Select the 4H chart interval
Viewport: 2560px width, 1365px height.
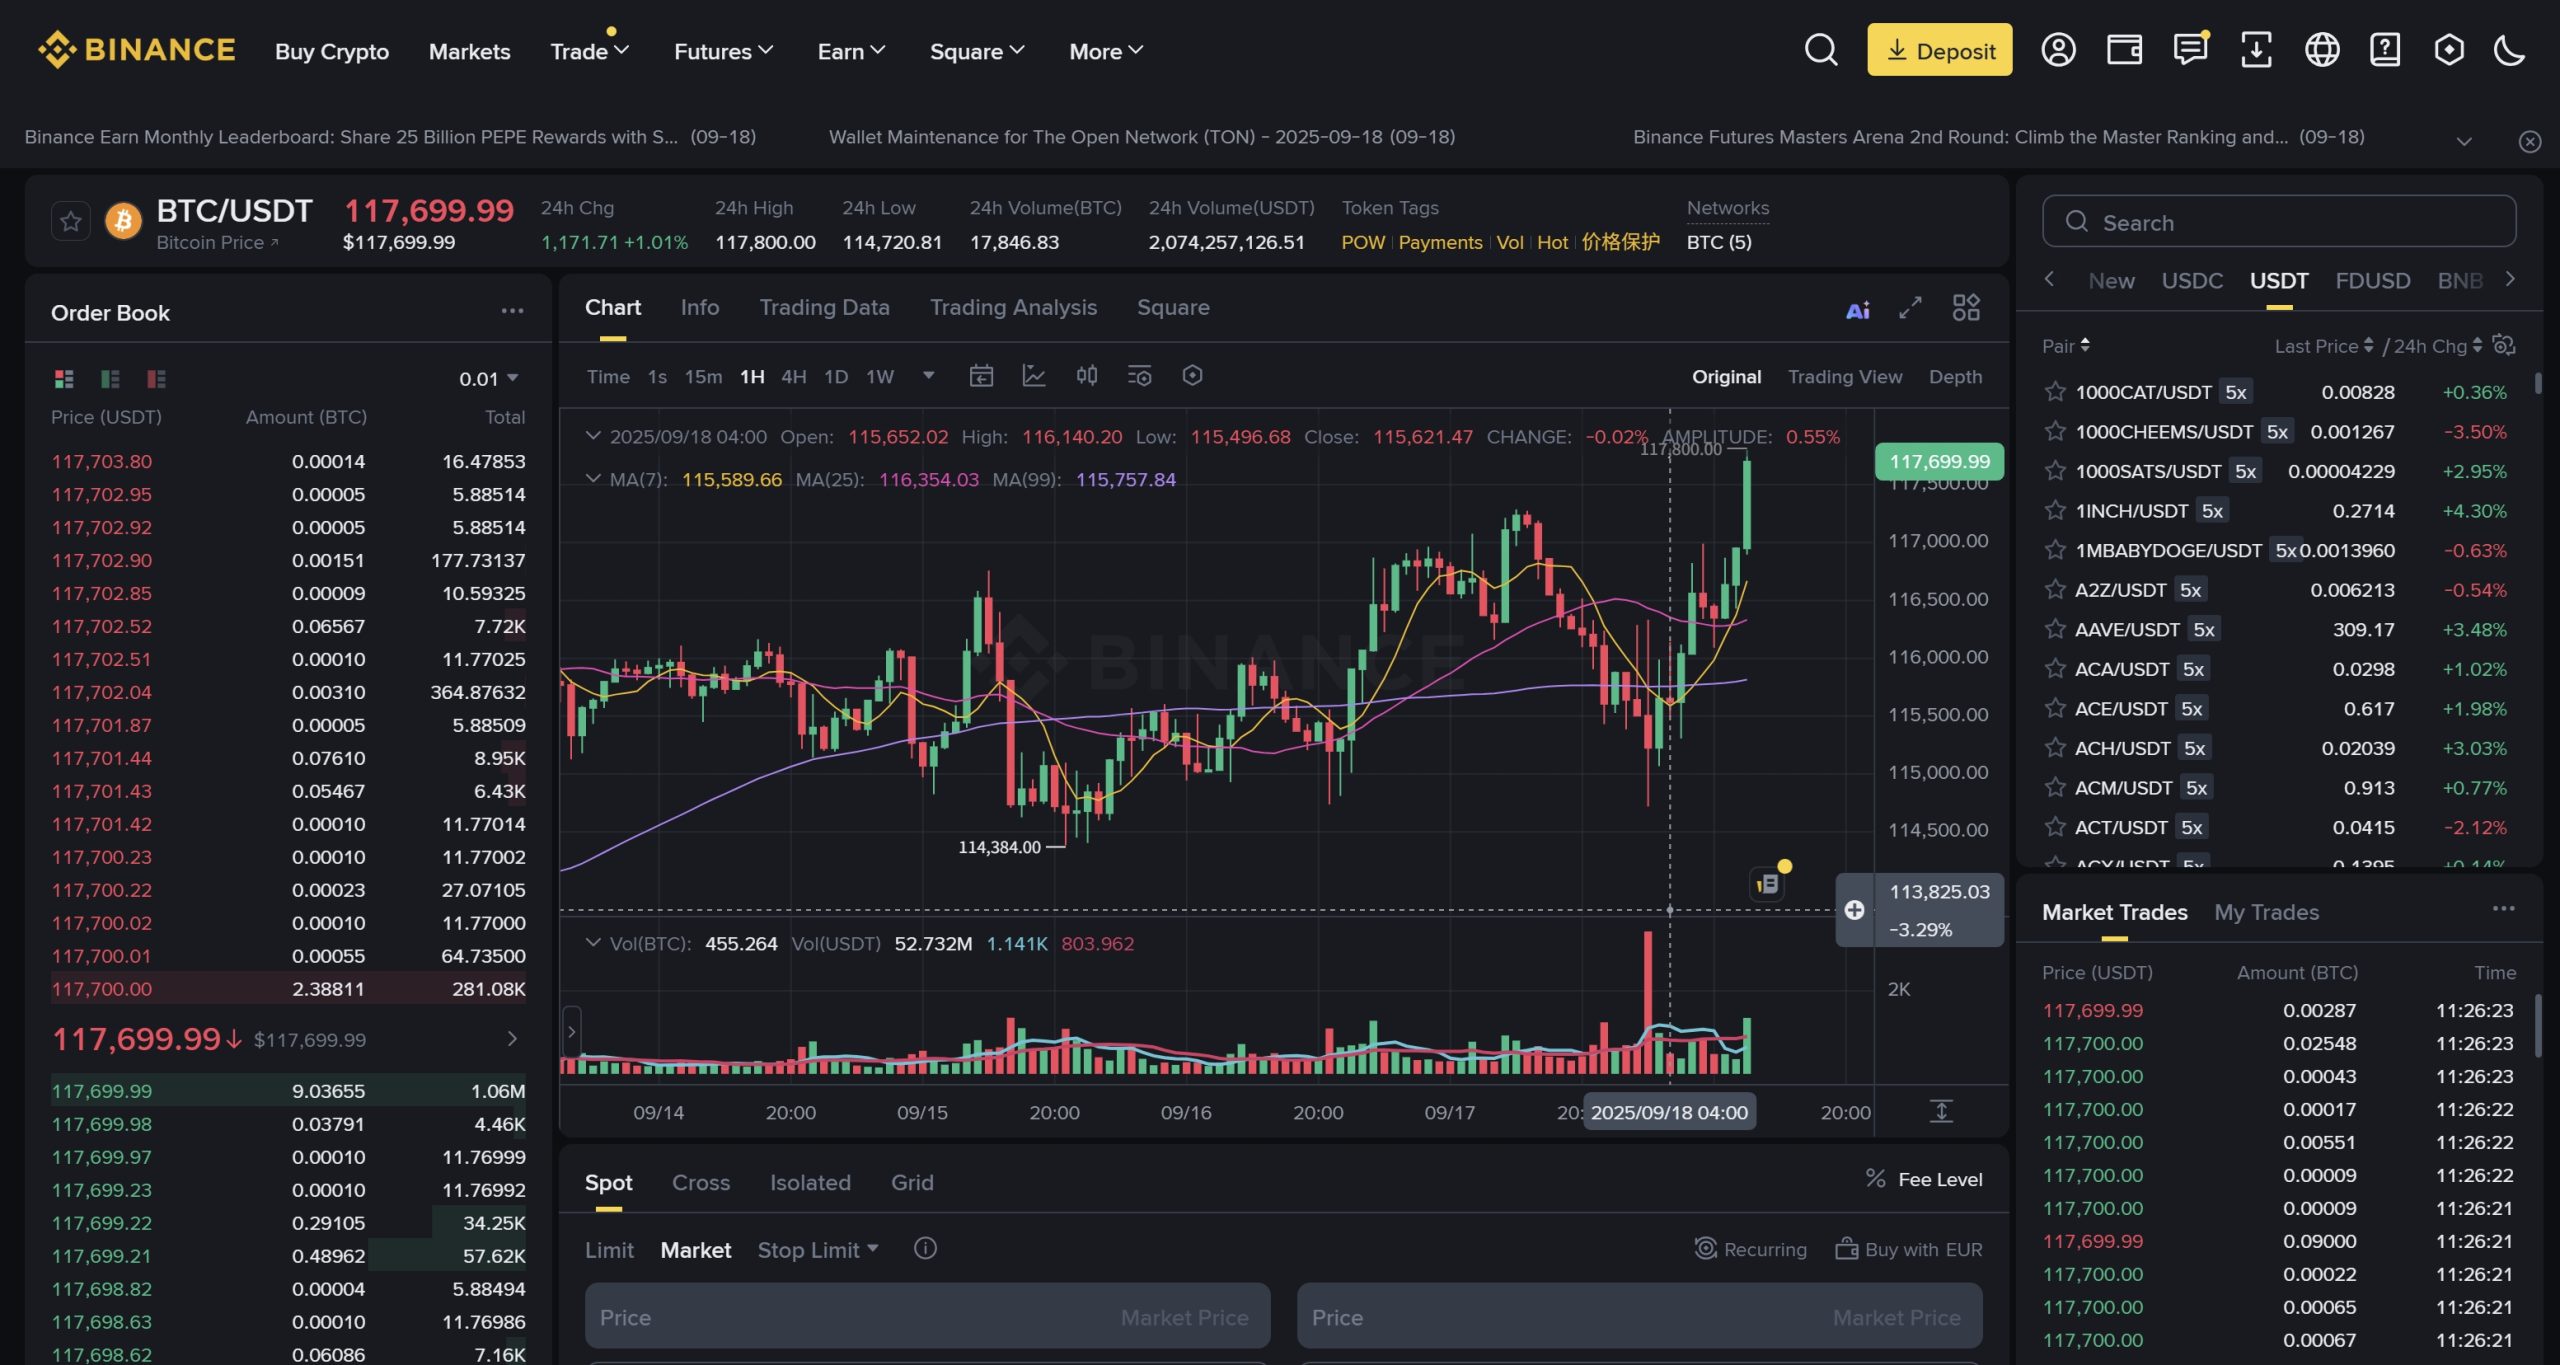tap(794, 377)
